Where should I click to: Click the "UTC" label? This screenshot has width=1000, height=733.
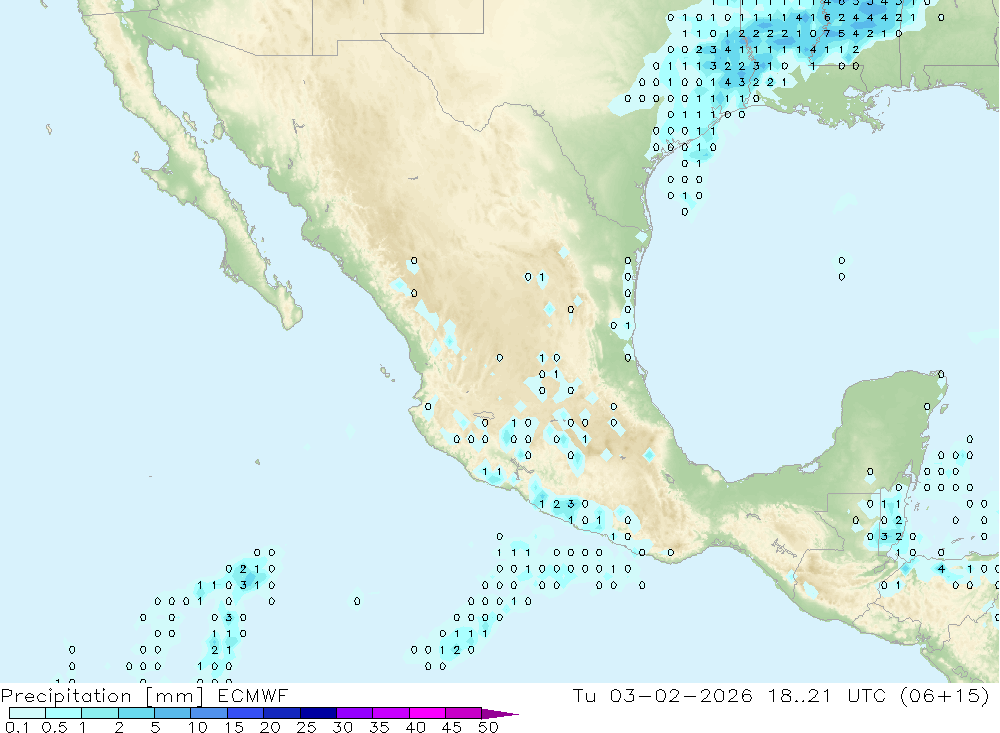867,695
